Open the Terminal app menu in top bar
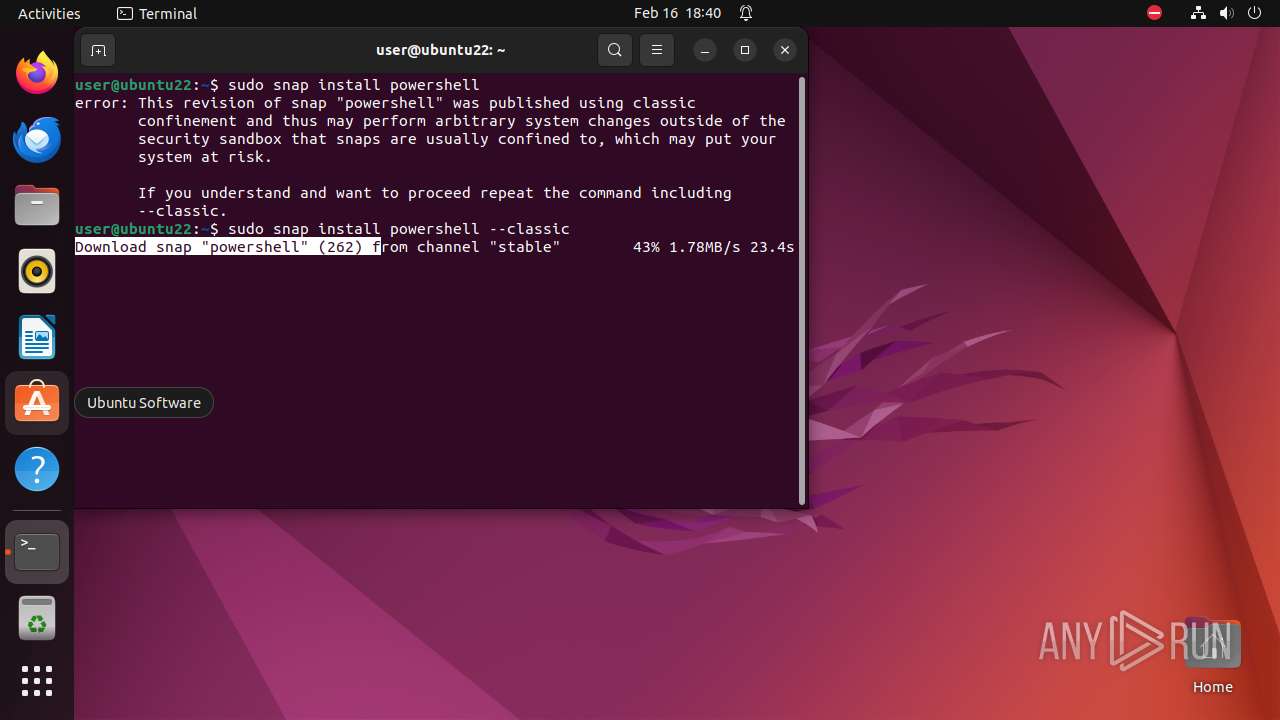This screenshot has height=720, width=1280. coord(157,13)
